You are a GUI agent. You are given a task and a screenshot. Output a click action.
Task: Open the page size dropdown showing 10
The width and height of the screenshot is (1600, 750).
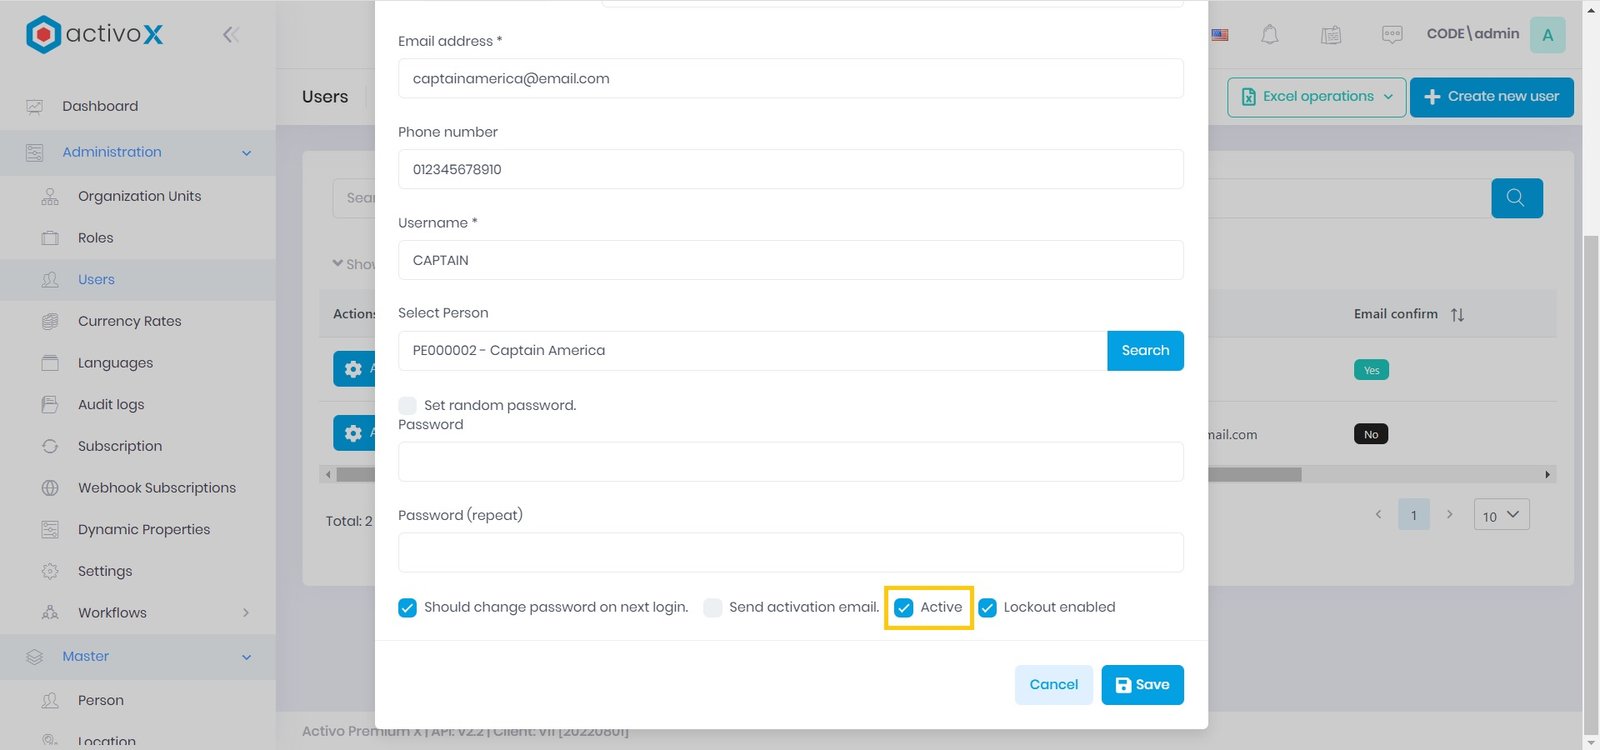pos(1501,515)
